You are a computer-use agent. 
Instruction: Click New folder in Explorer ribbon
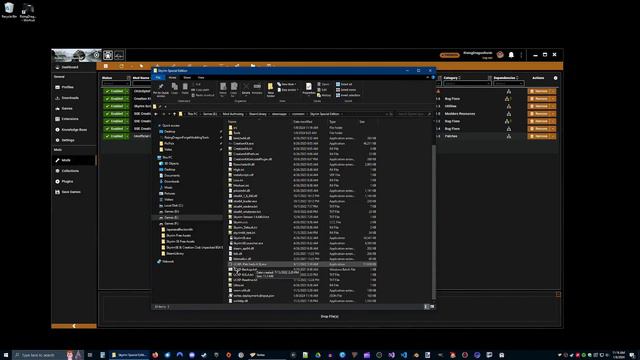coord(270,89)
